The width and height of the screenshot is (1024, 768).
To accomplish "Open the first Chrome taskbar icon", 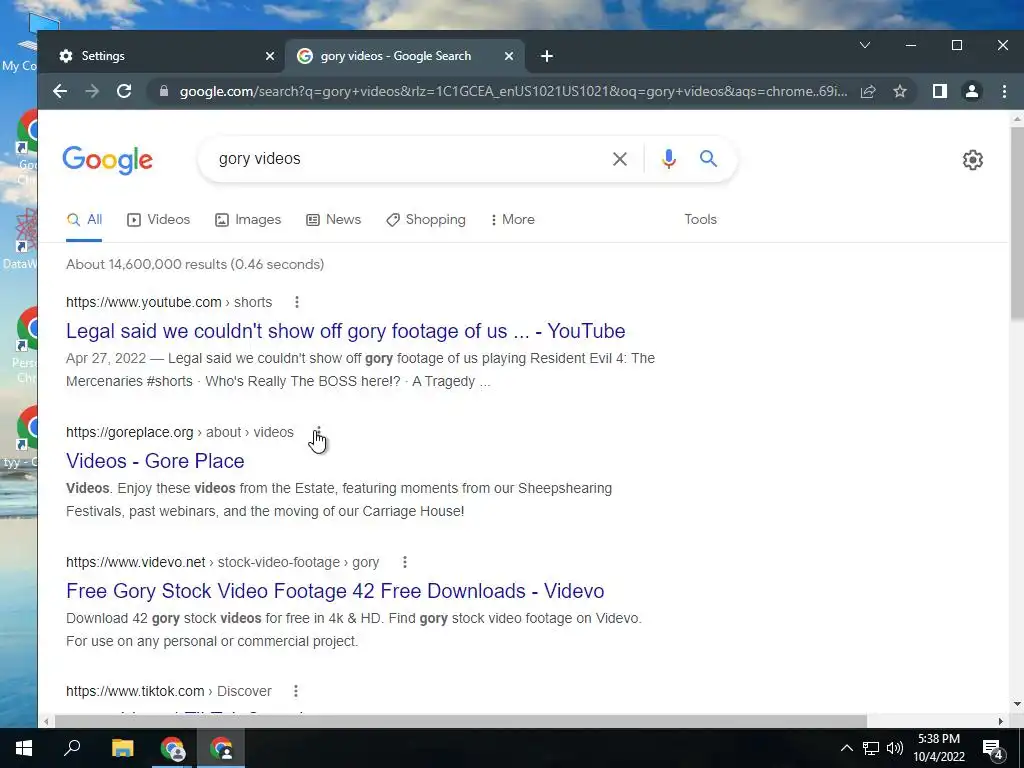I will click(x=172, y=748).
